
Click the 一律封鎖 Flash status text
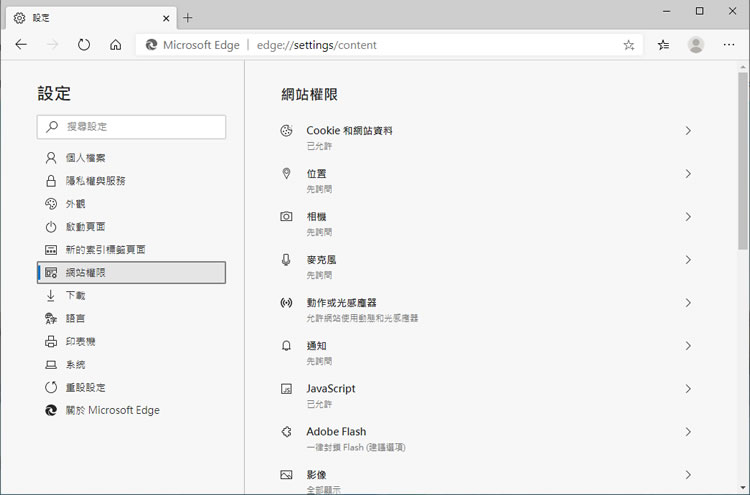click(x=356, y=447)
